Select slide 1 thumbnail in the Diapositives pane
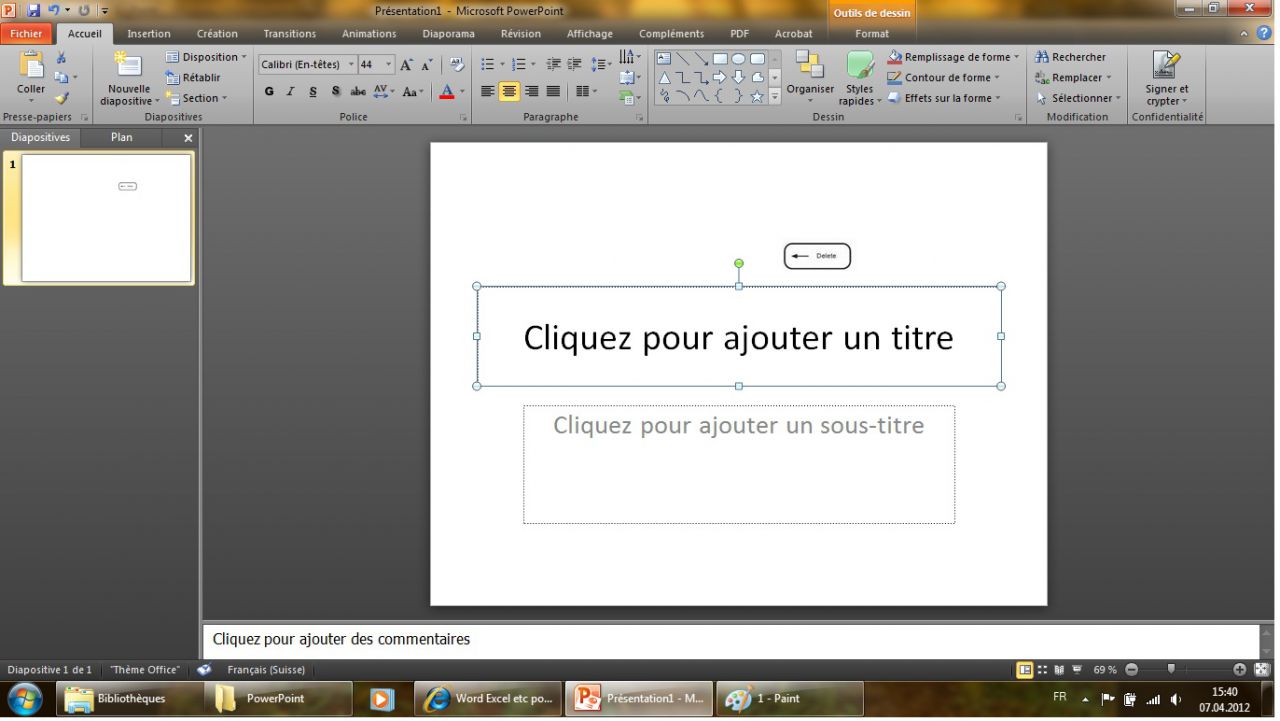The image size is (1280, 721). 106,218
